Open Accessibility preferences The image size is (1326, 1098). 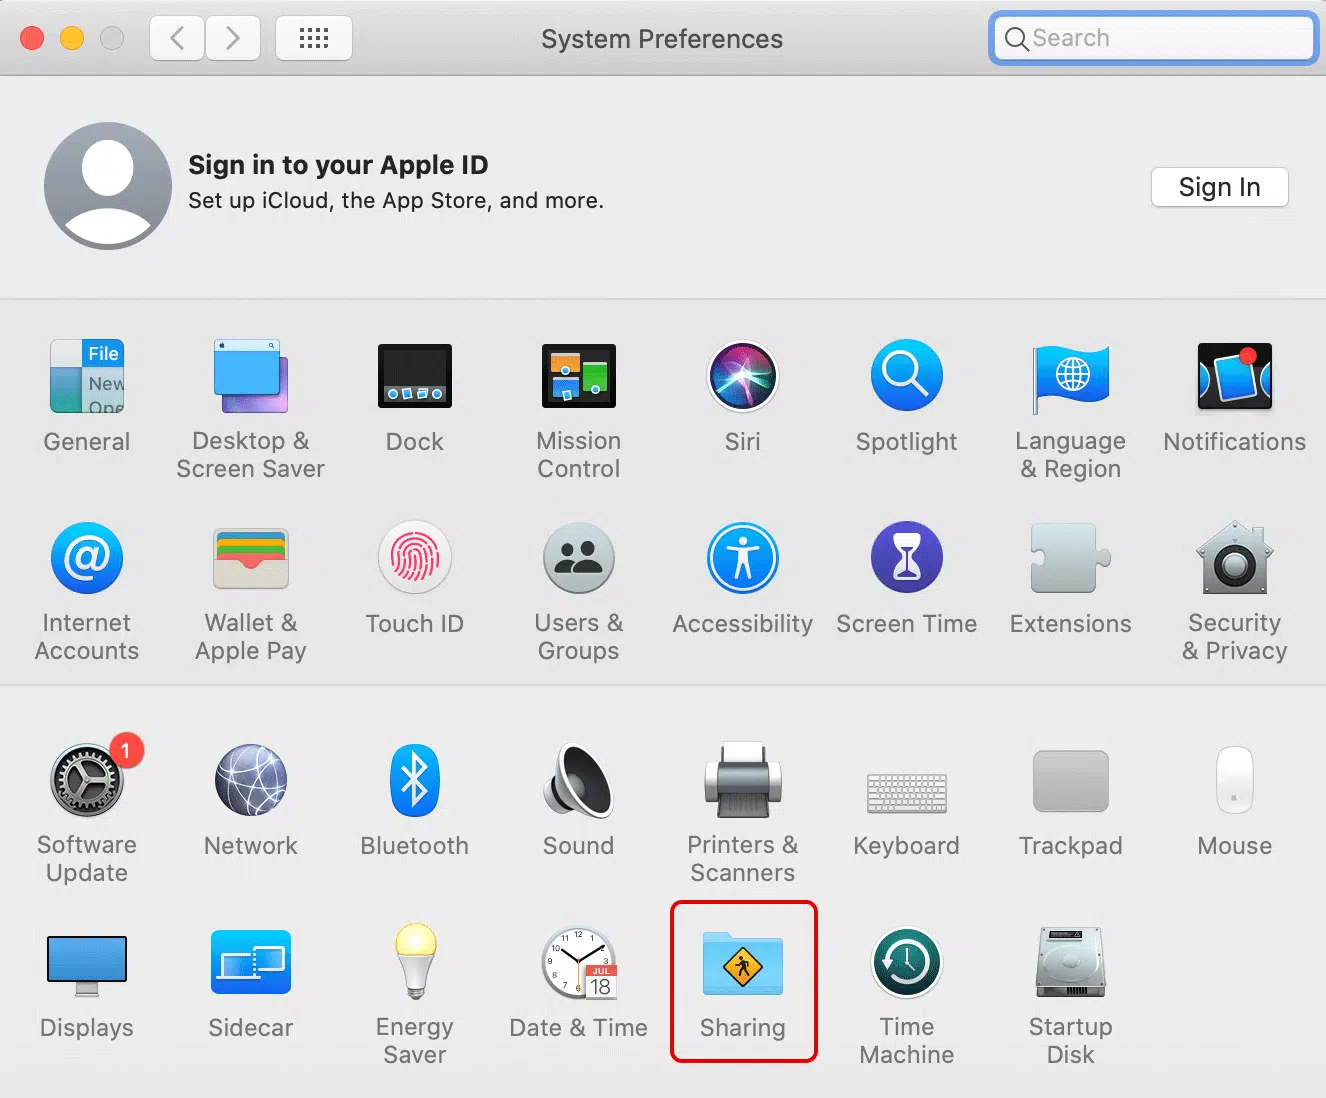743,558
